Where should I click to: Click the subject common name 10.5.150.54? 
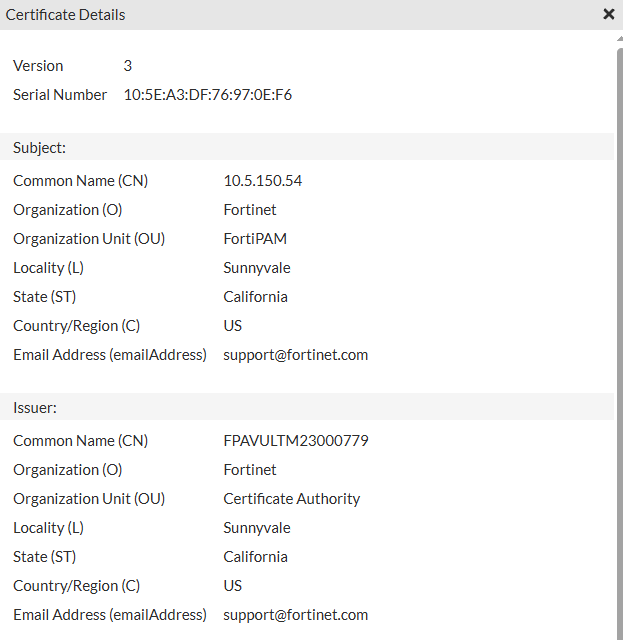(x=263, y=181)
